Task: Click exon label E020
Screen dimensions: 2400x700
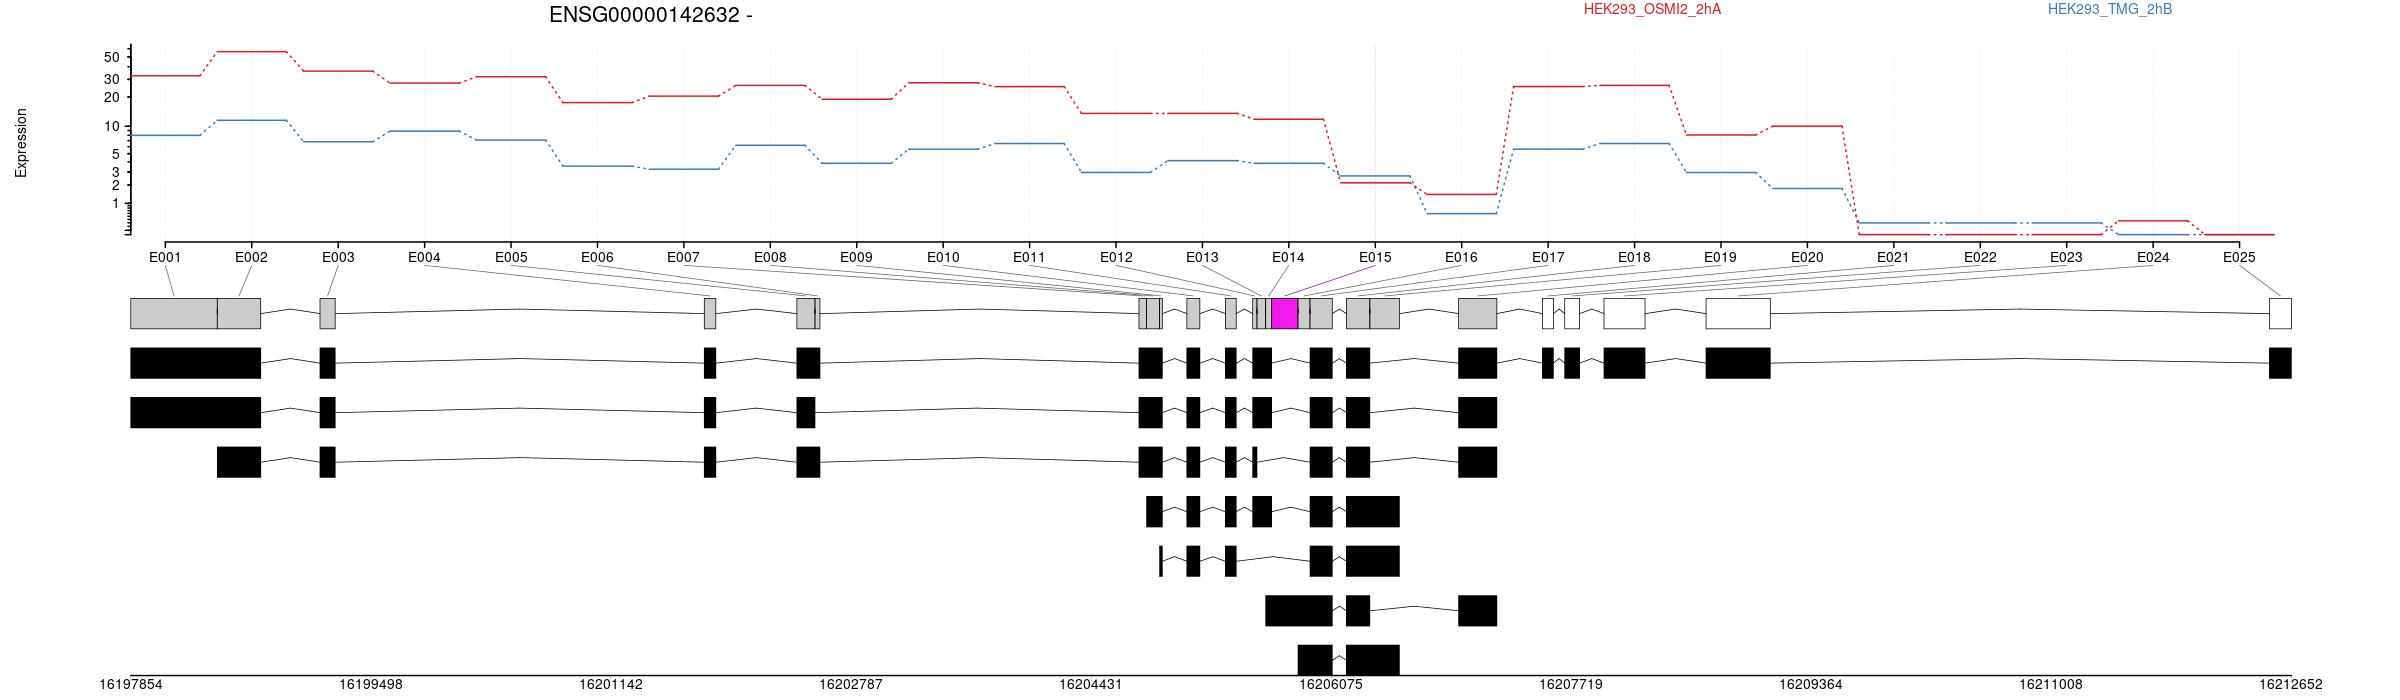Action: click(x=1807, y=257)
